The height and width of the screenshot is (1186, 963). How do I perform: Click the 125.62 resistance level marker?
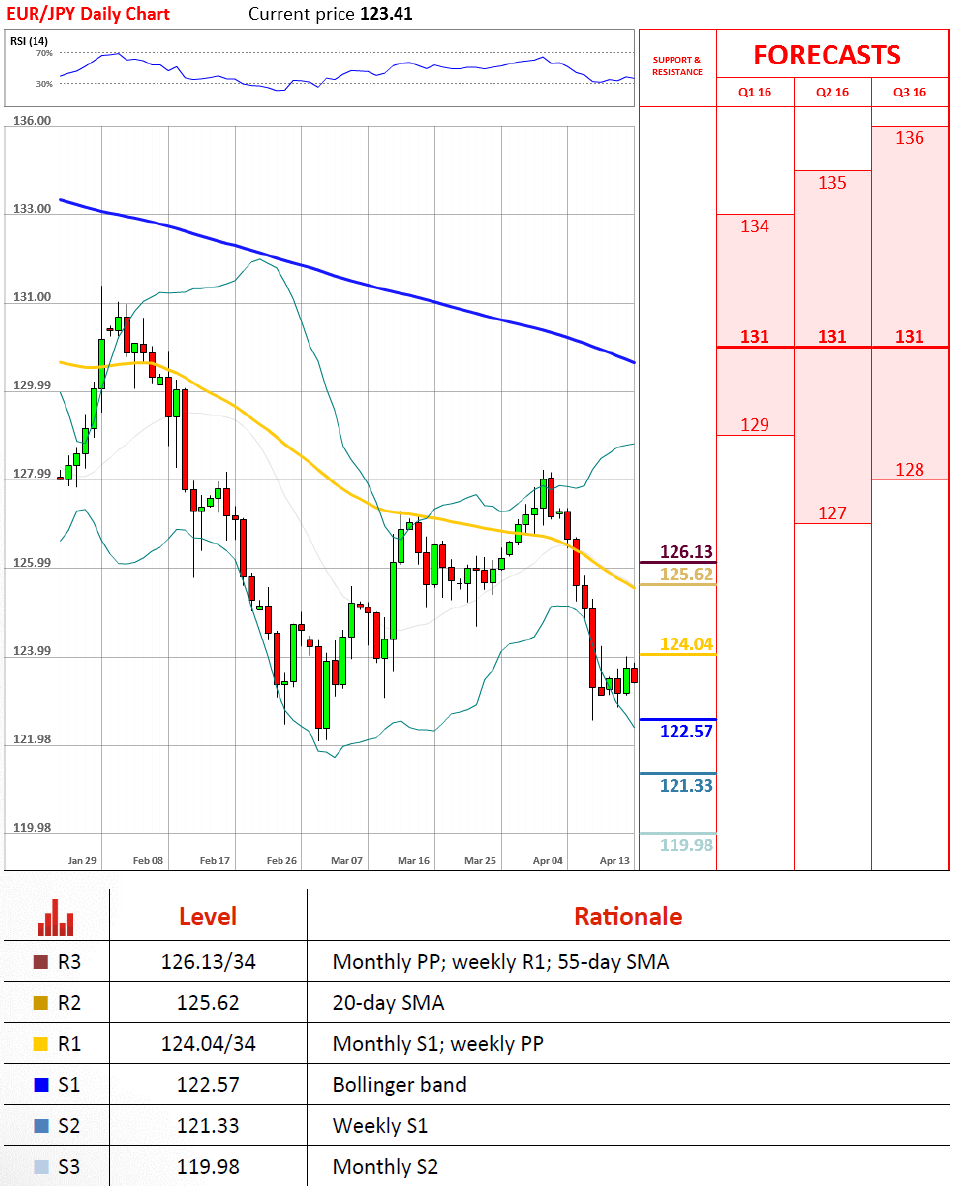coord(686,574)
